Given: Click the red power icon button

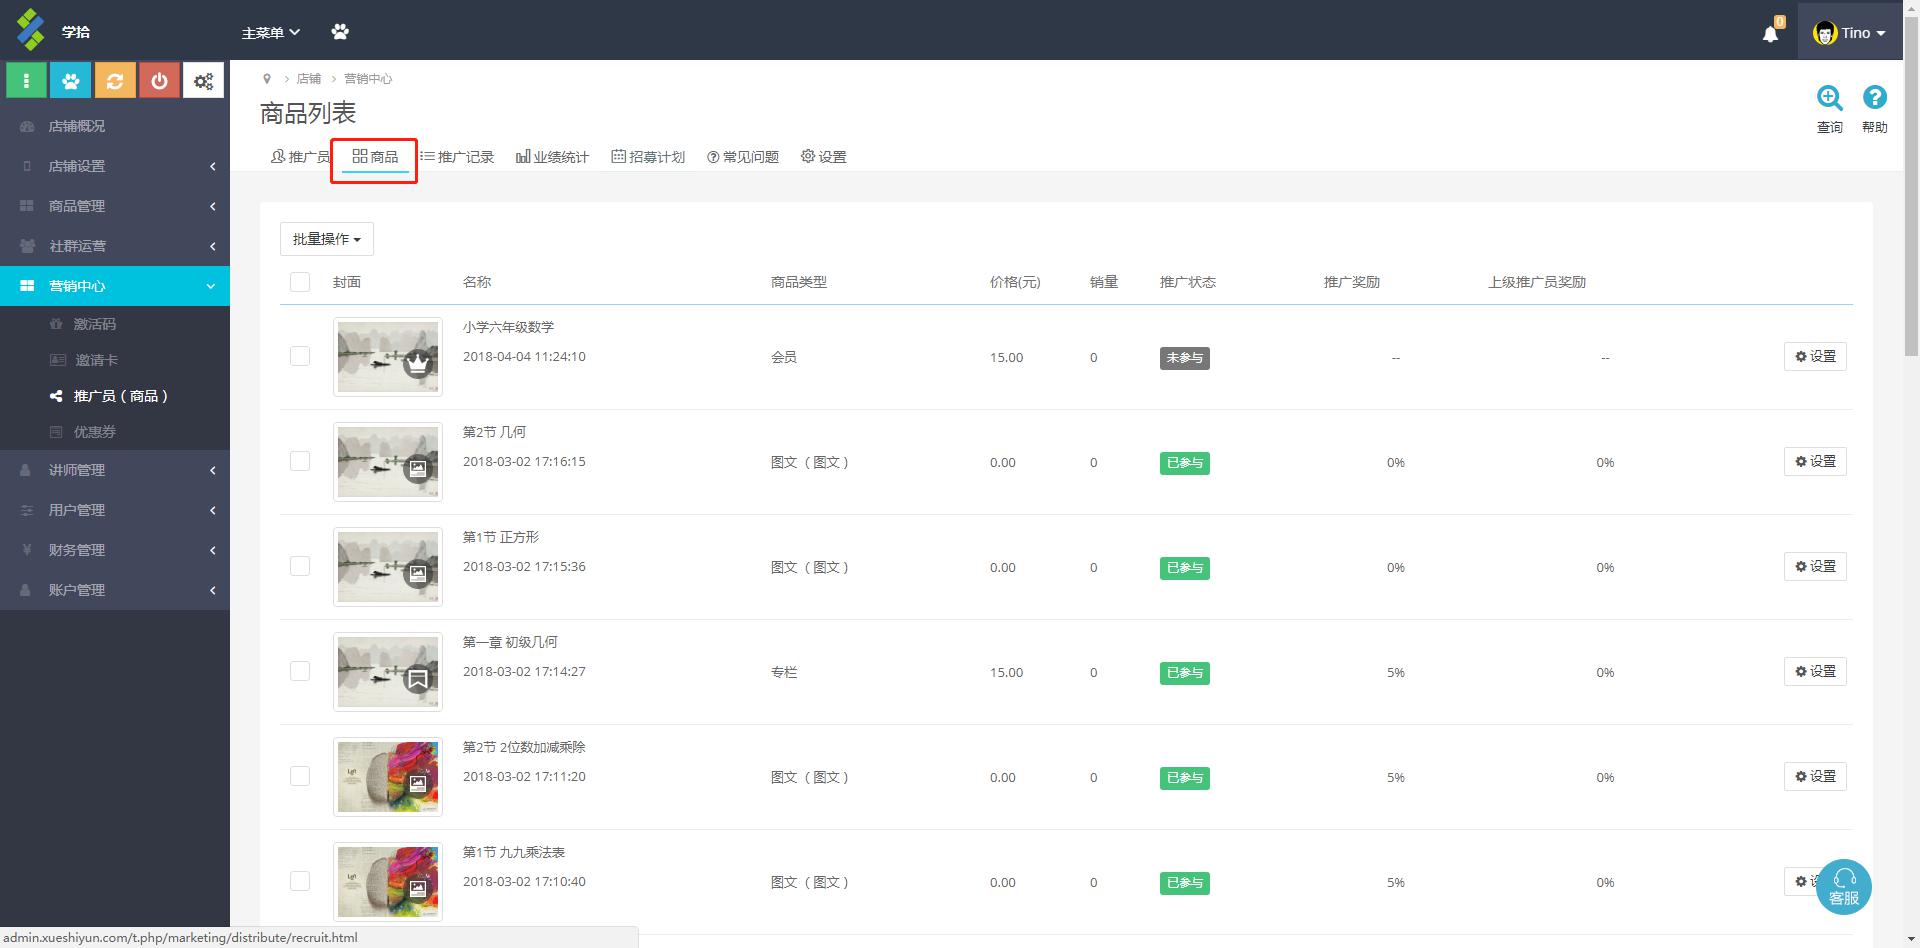Looking at the screenshot, I should pyautogui.click(x=159, y=81).
